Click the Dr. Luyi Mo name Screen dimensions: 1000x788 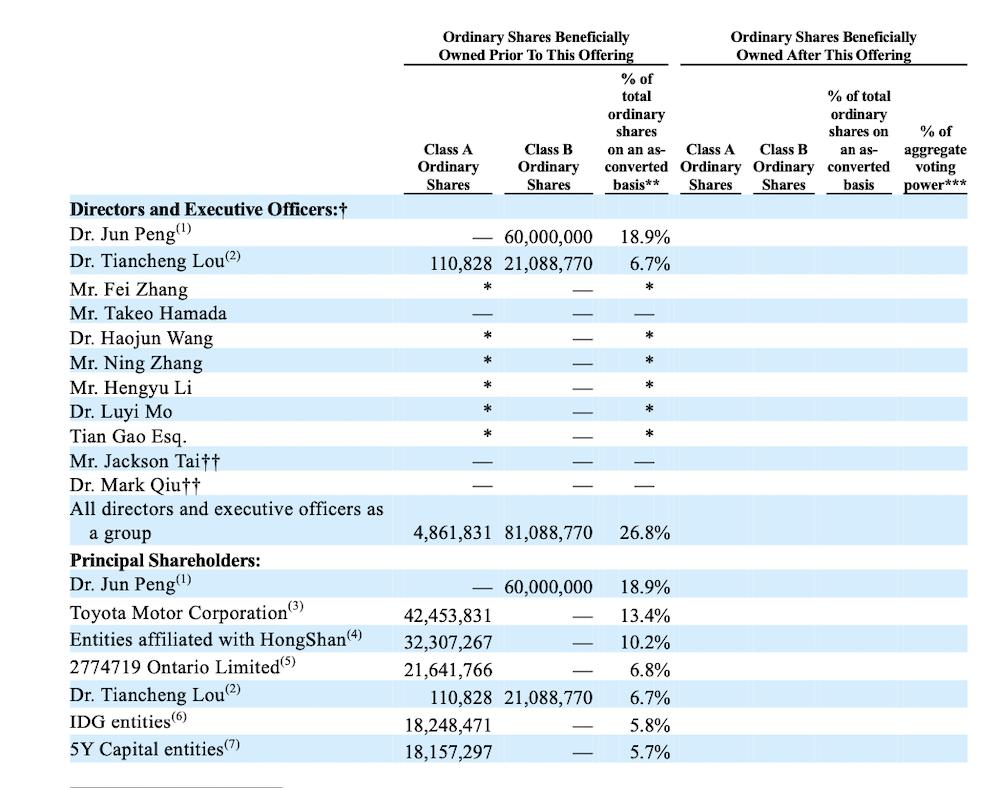pyautogui.click(x=121, y=411)
